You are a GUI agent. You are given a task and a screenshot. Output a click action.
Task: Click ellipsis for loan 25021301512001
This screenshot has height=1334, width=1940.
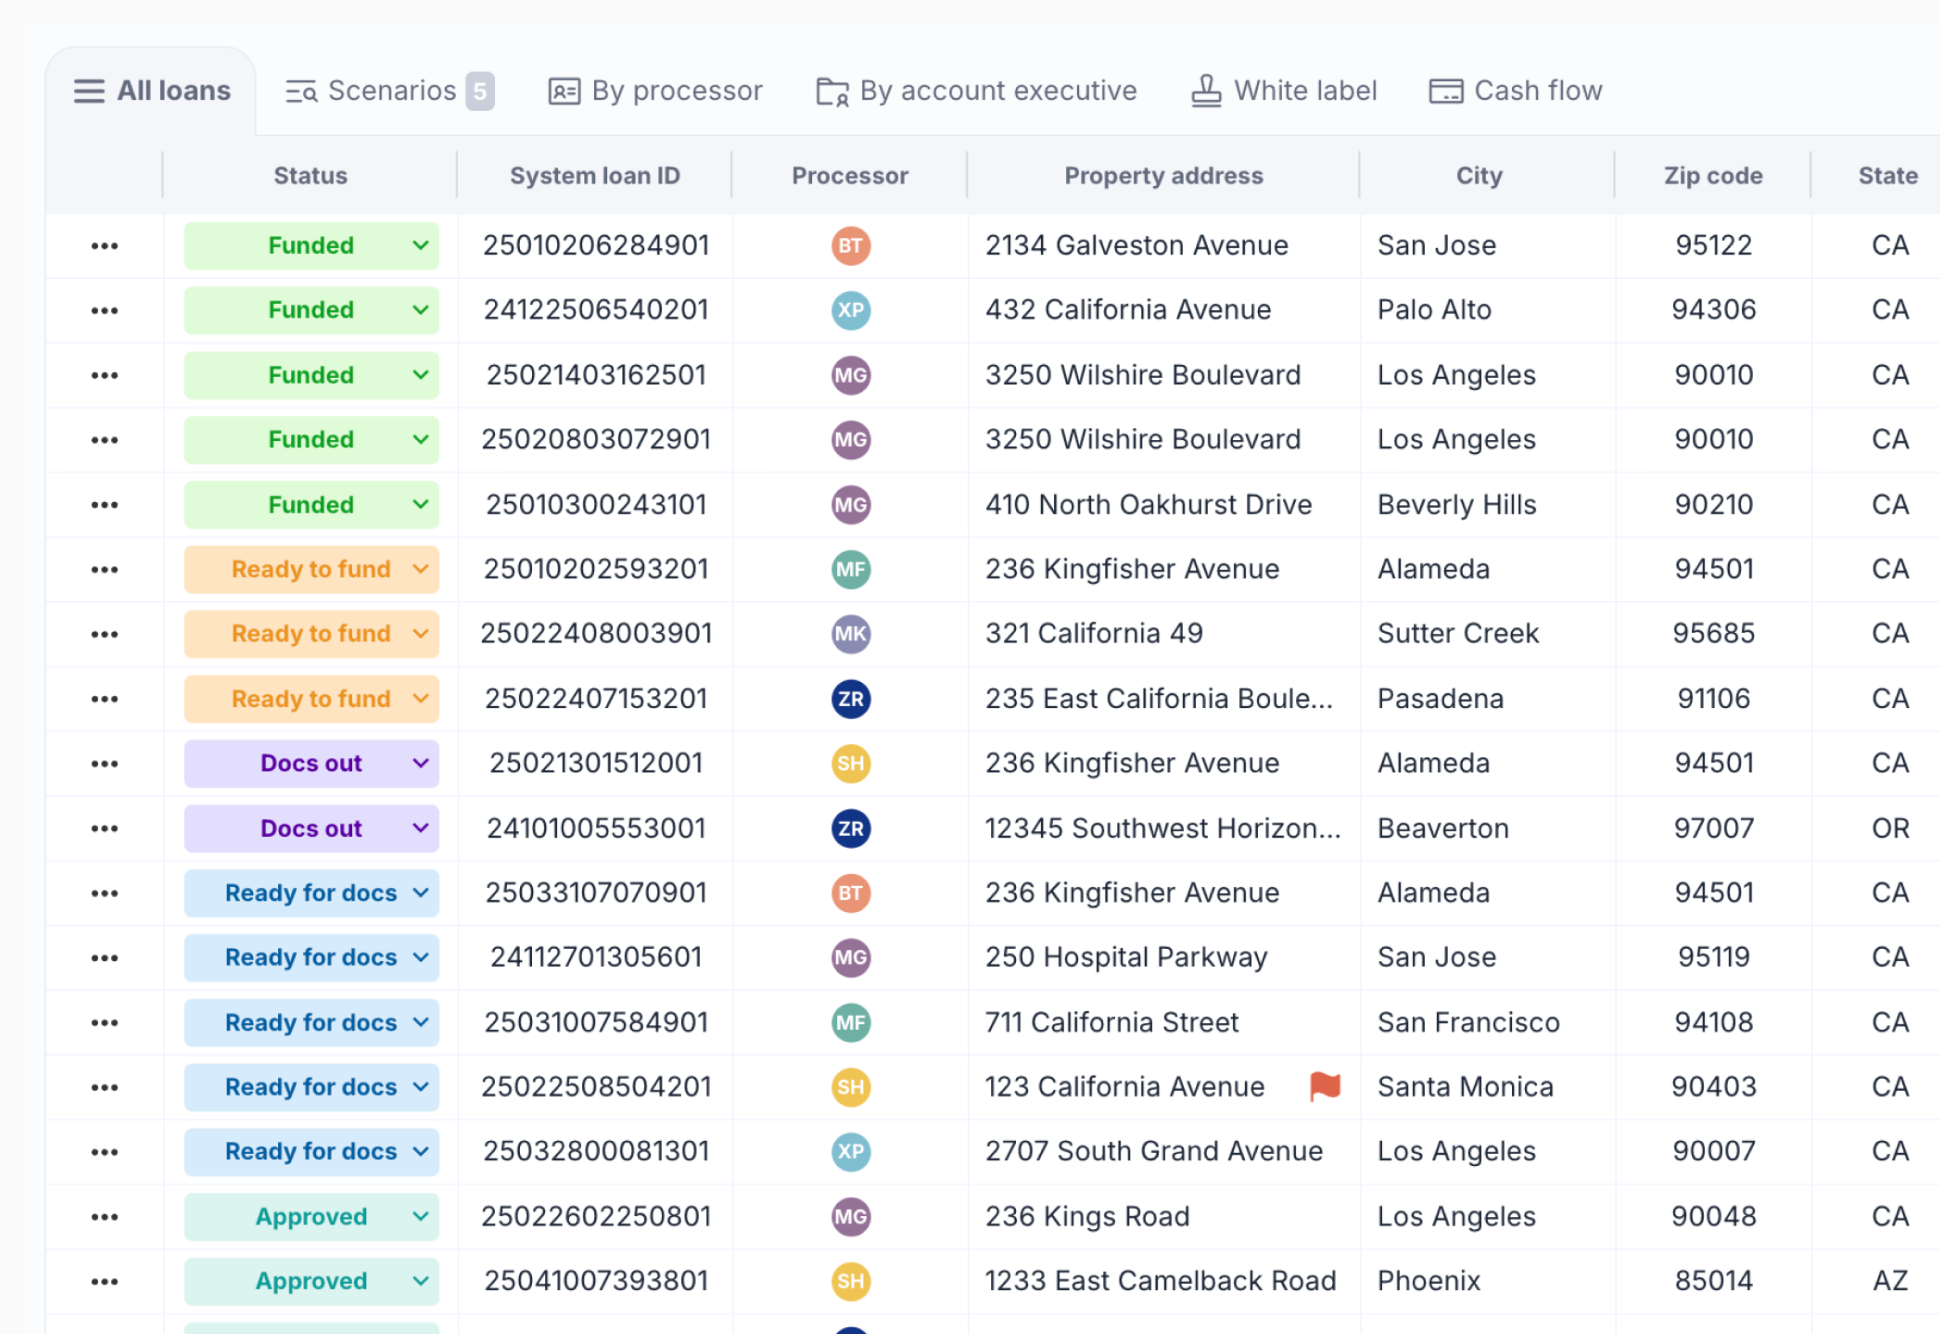pos(104,764)
